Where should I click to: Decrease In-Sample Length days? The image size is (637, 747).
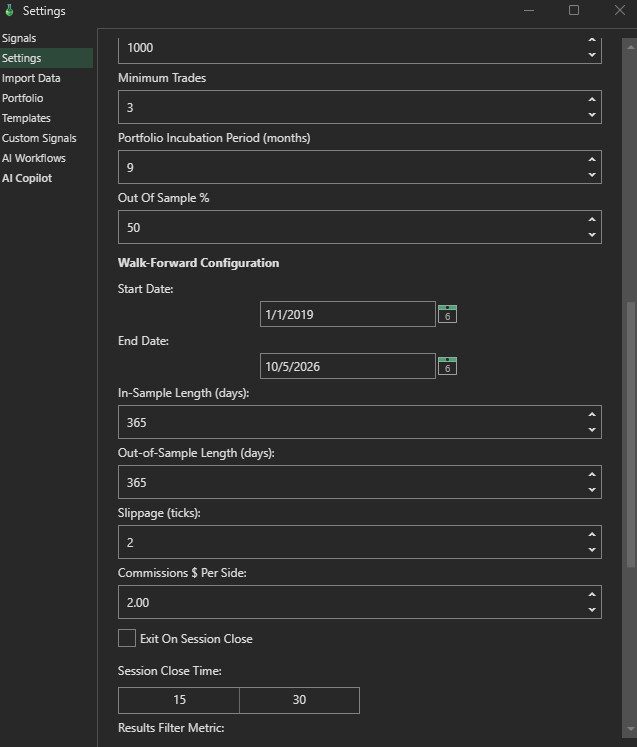pyautogui.click(x=592, y=430)
